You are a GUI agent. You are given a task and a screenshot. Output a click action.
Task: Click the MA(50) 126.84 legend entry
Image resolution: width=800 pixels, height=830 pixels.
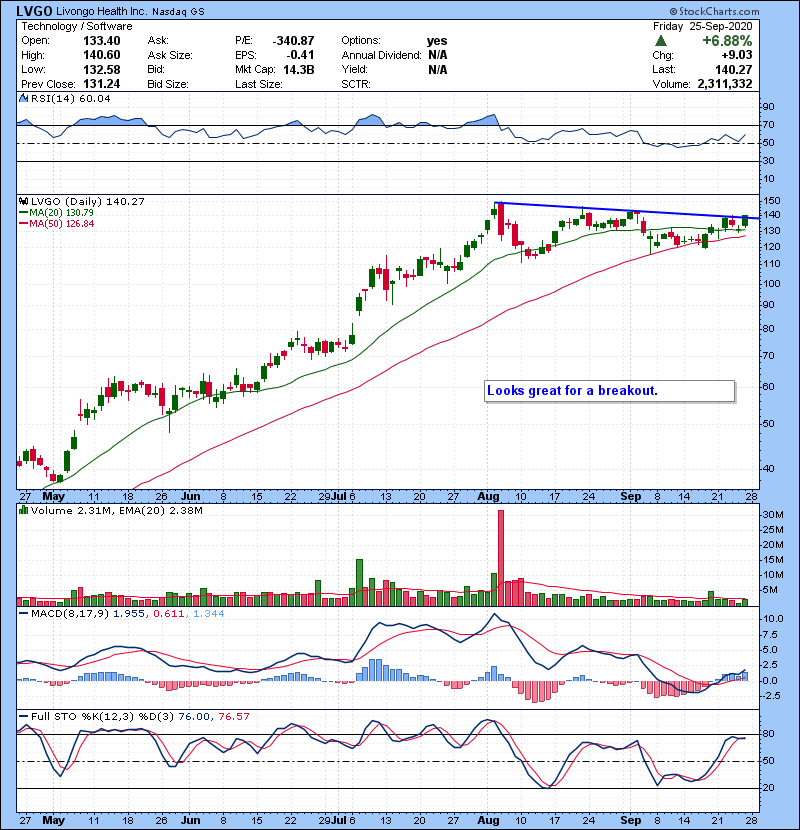pyautogui.click(x=57, y=223)
